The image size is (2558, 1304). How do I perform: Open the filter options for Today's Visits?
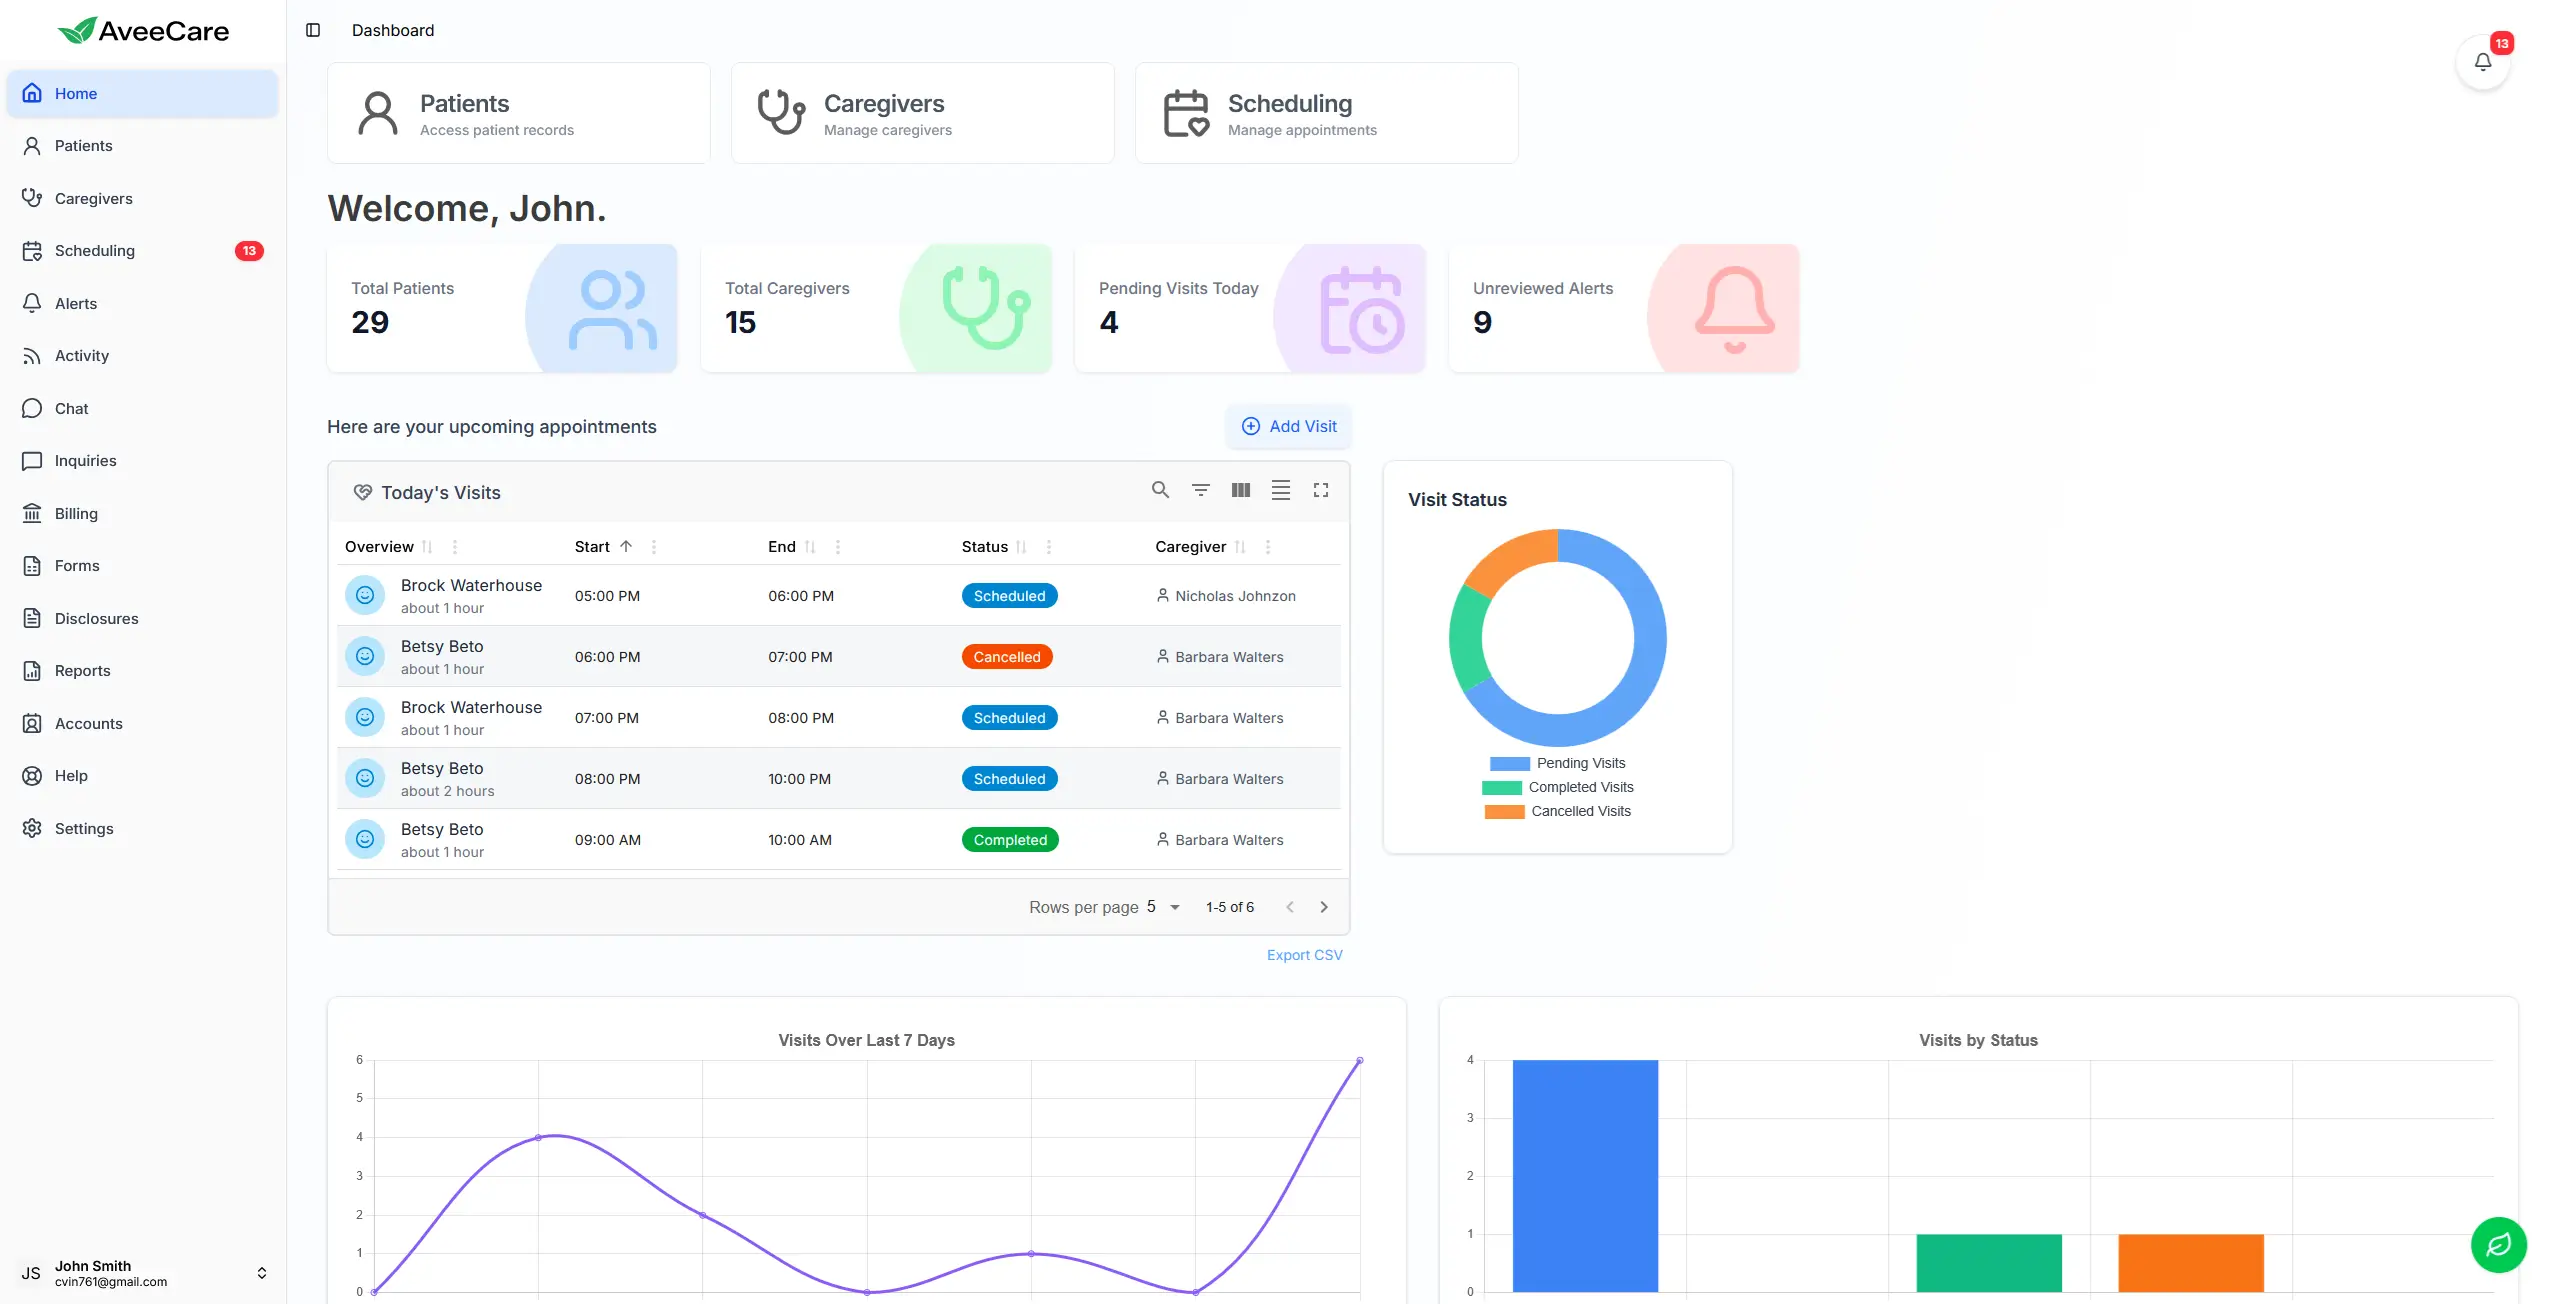click(1200, 490)
